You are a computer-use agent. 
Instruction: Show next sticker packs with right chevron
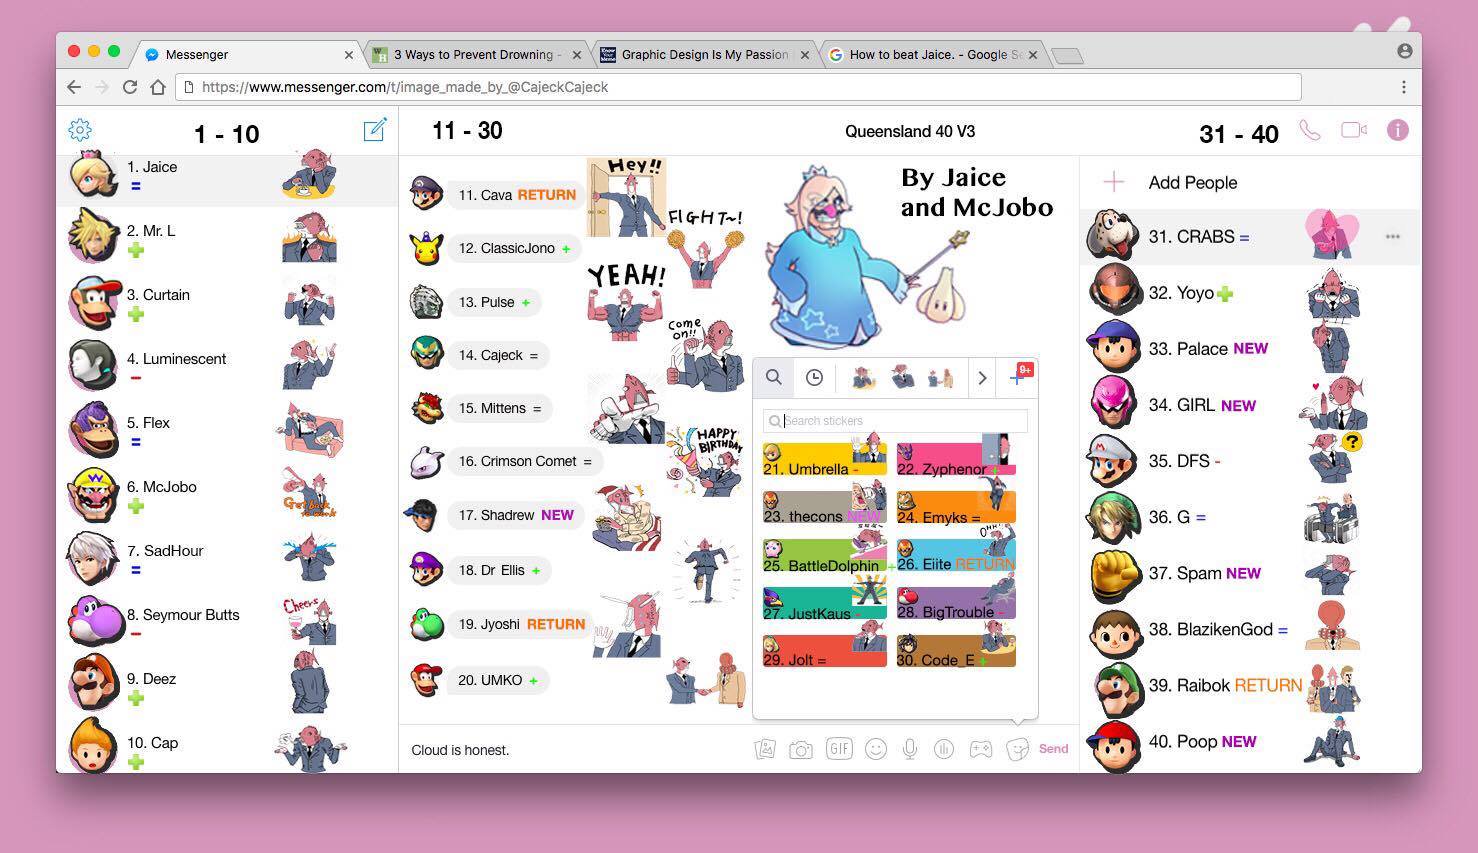[x=982, y=377]
